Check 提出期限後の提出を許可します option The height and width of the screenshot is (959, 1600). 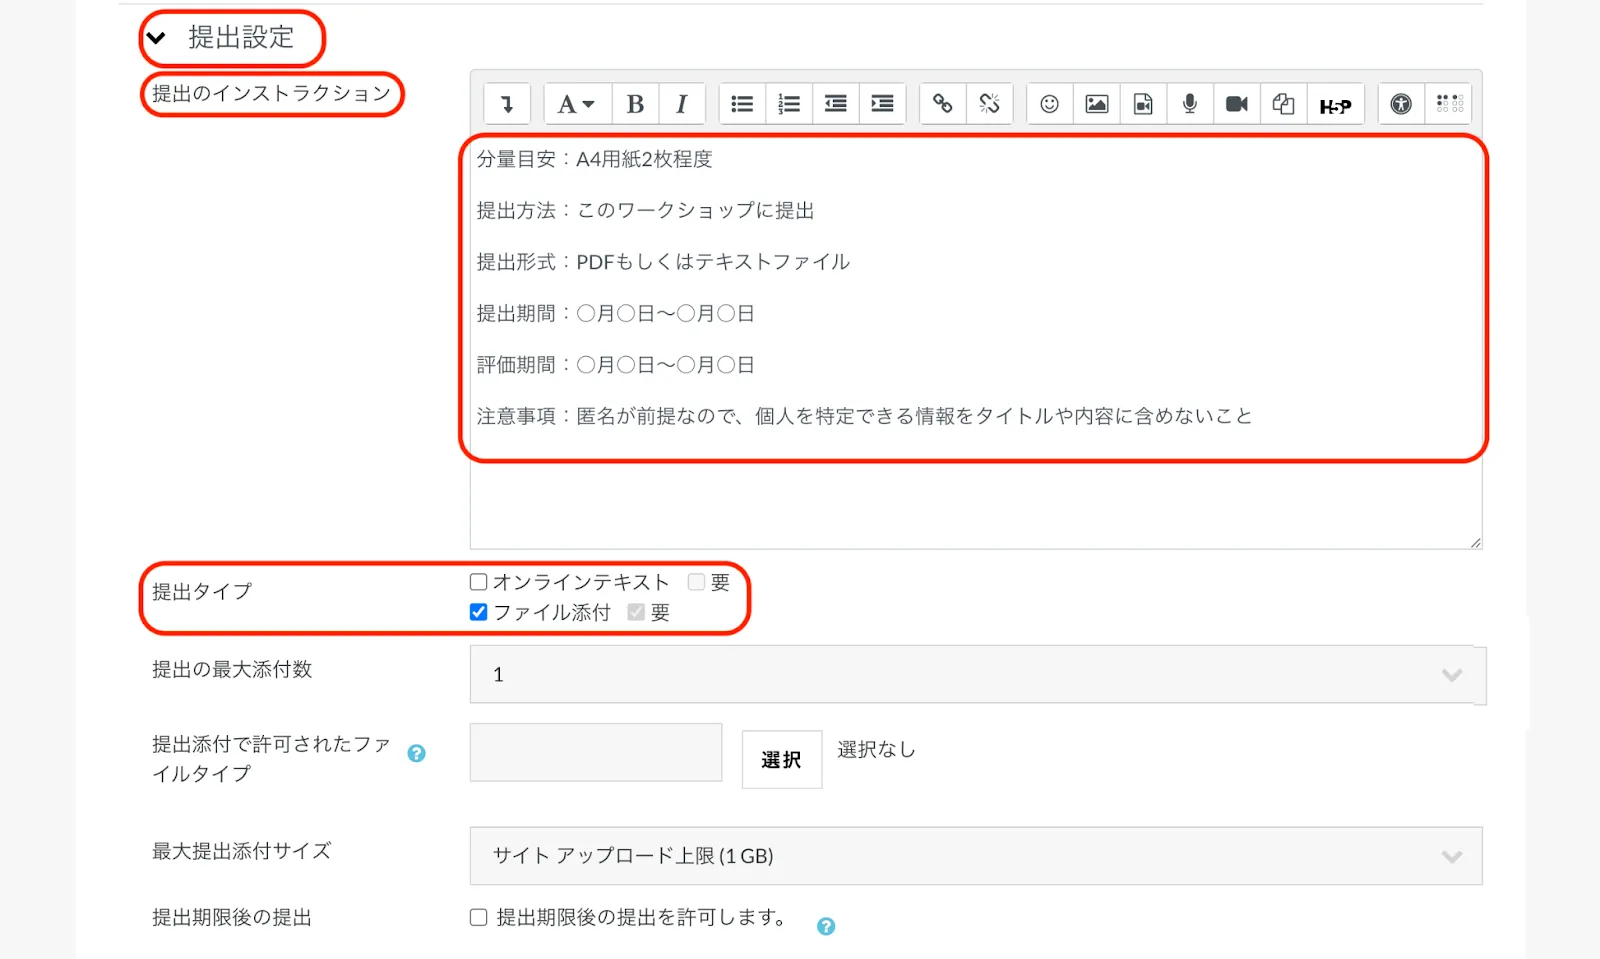click(x=479, y=917)
